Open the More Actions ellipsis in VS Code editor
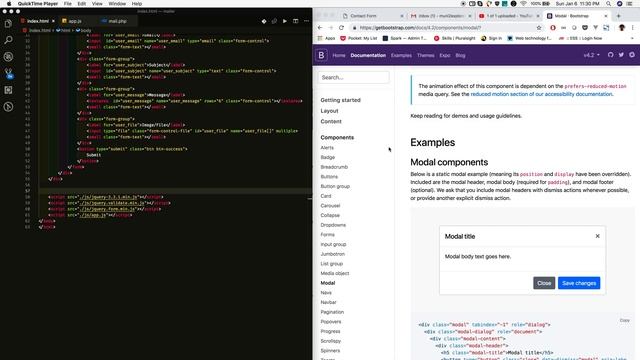The width and height of the screenshot is (640, 360). (x=306, y=21)
